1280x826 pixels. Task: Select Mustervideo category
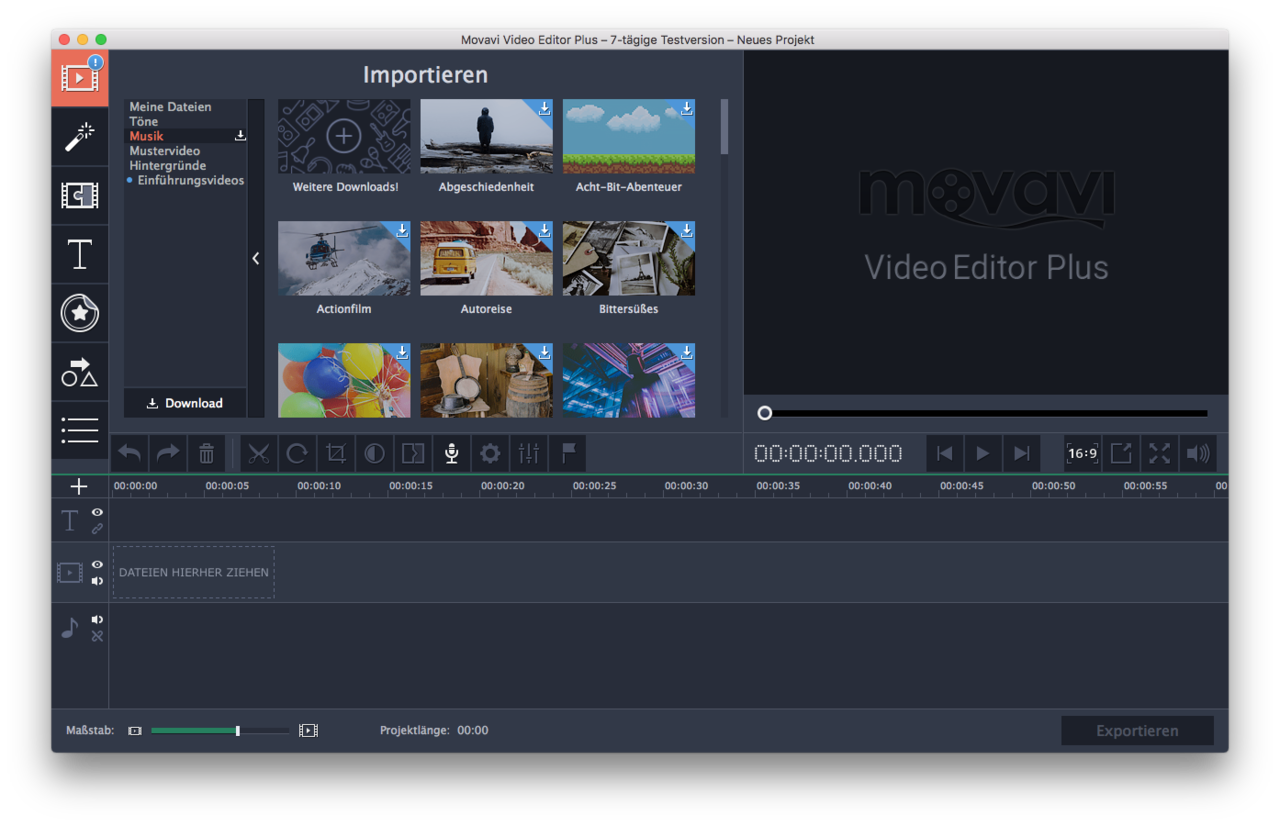coord(165,151)
